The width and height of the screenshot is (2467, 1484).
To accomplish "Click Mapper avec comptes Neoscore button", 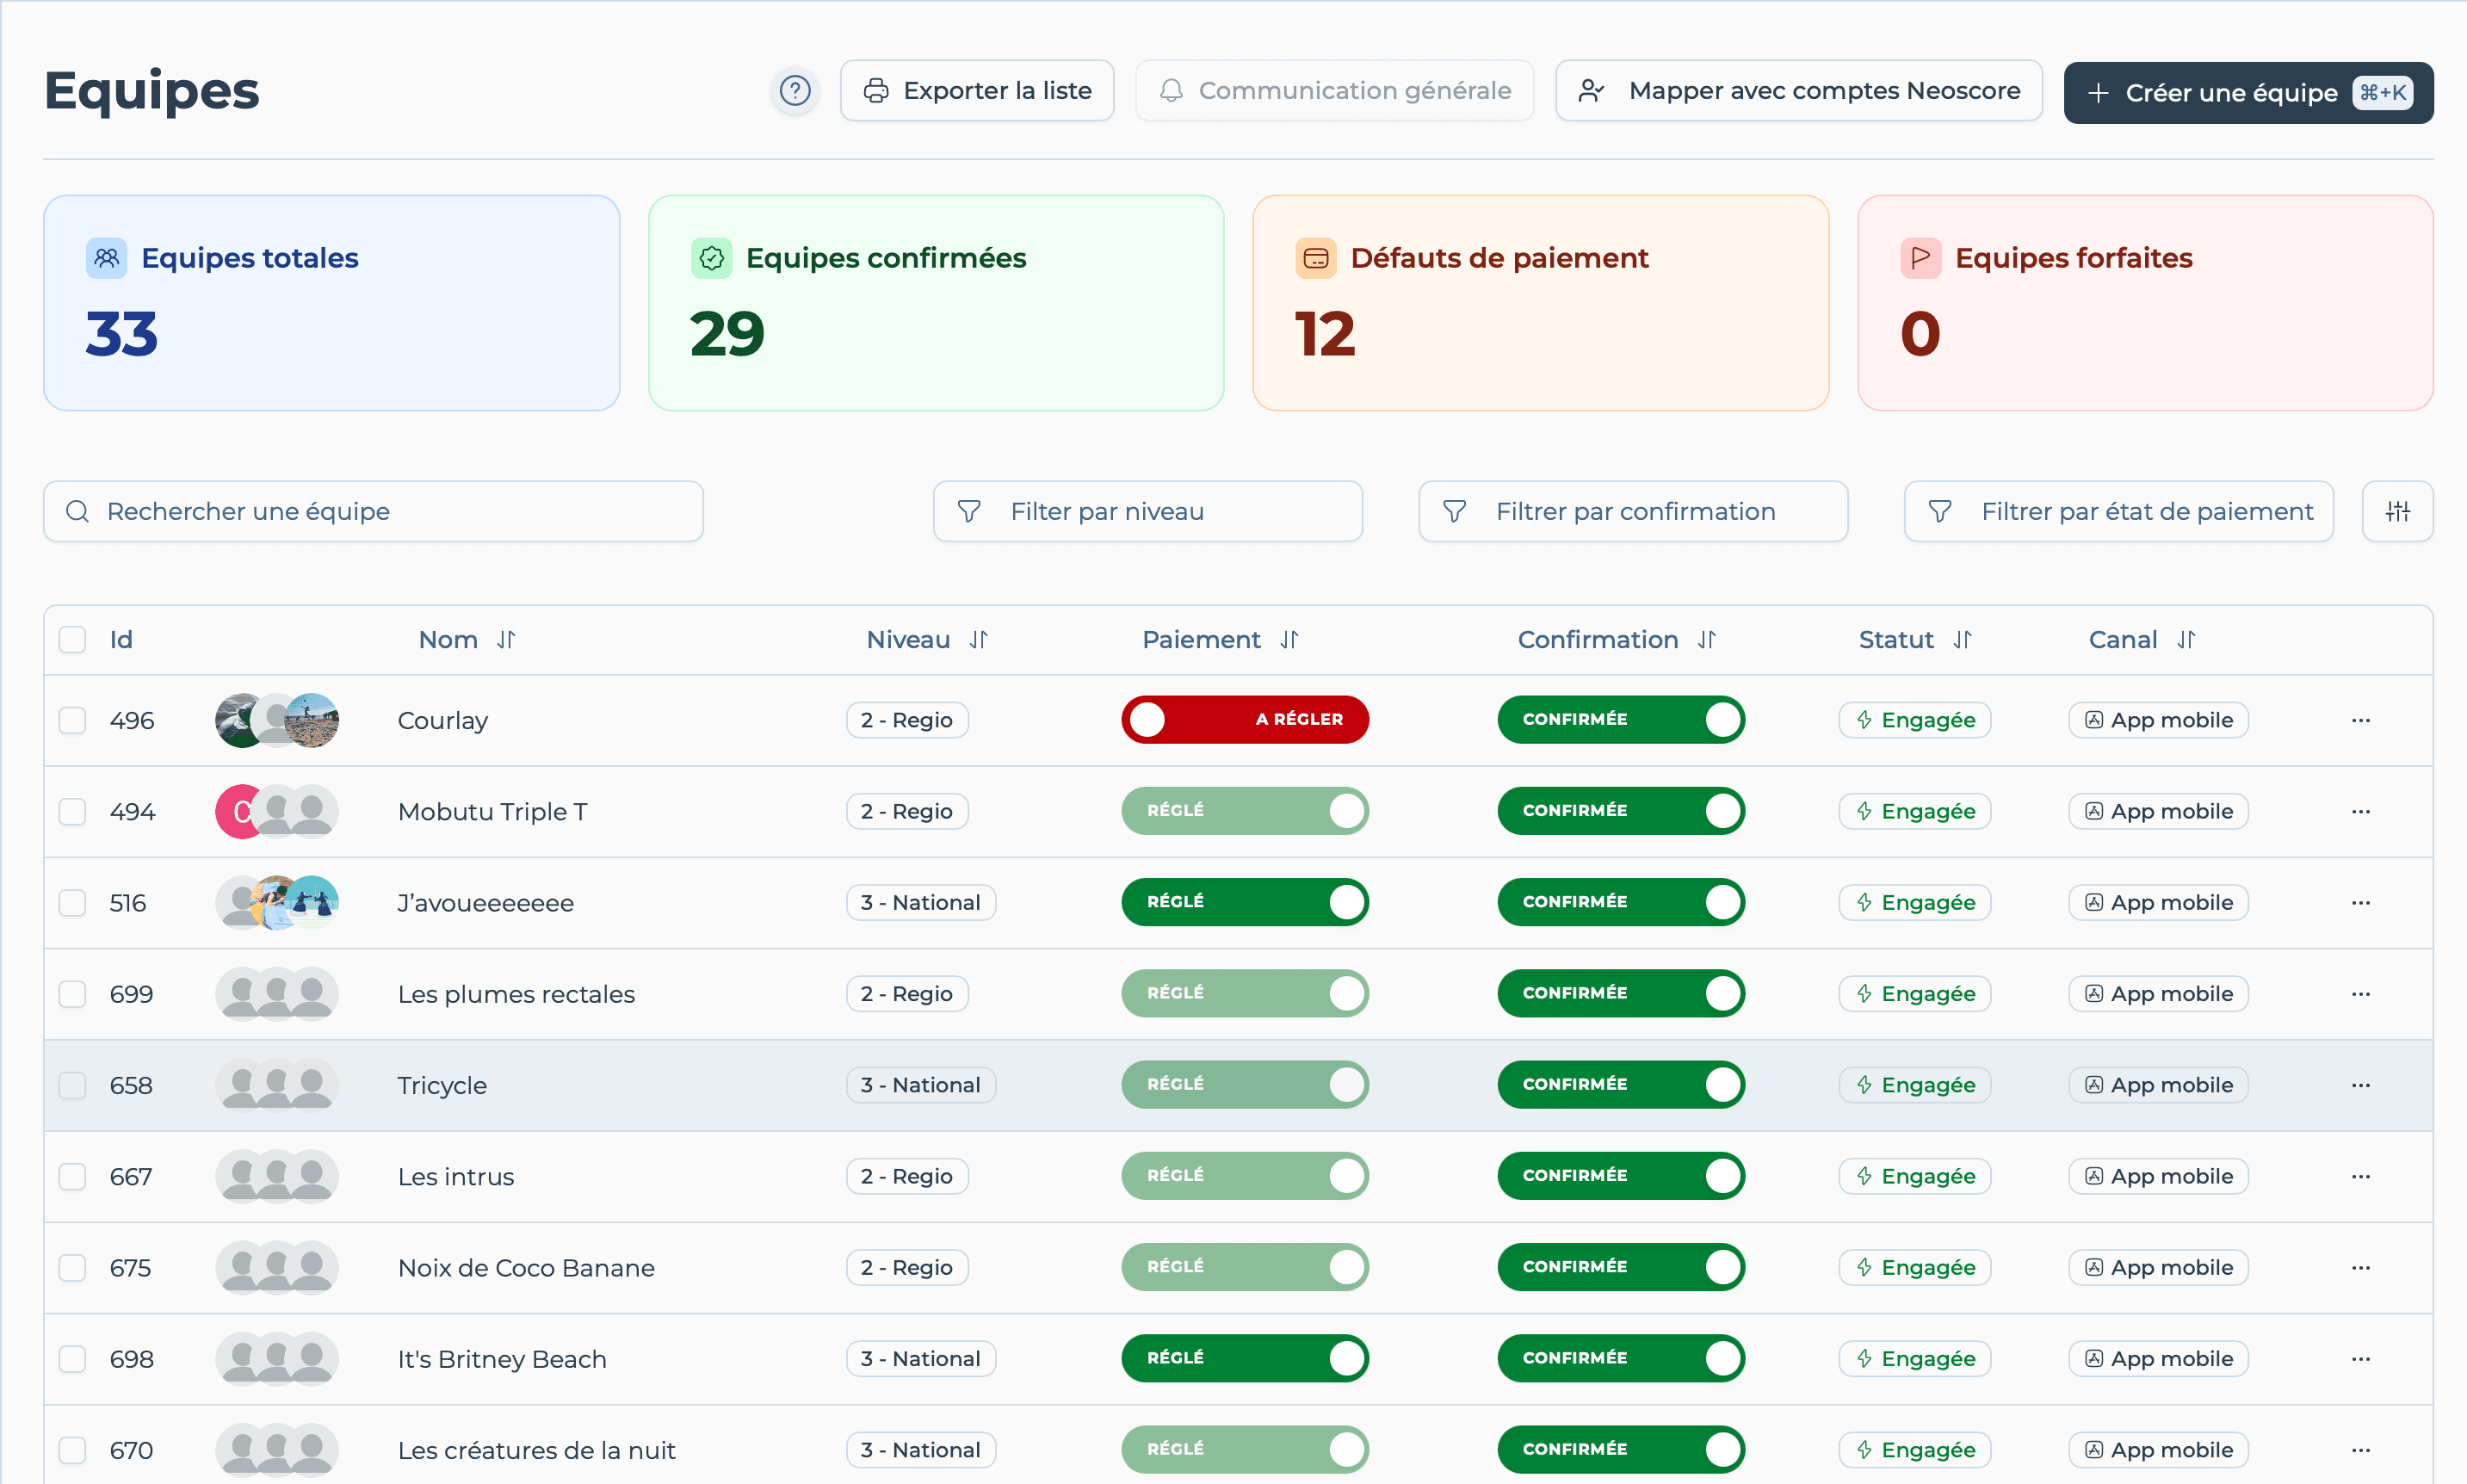I will click(1798, 91).
